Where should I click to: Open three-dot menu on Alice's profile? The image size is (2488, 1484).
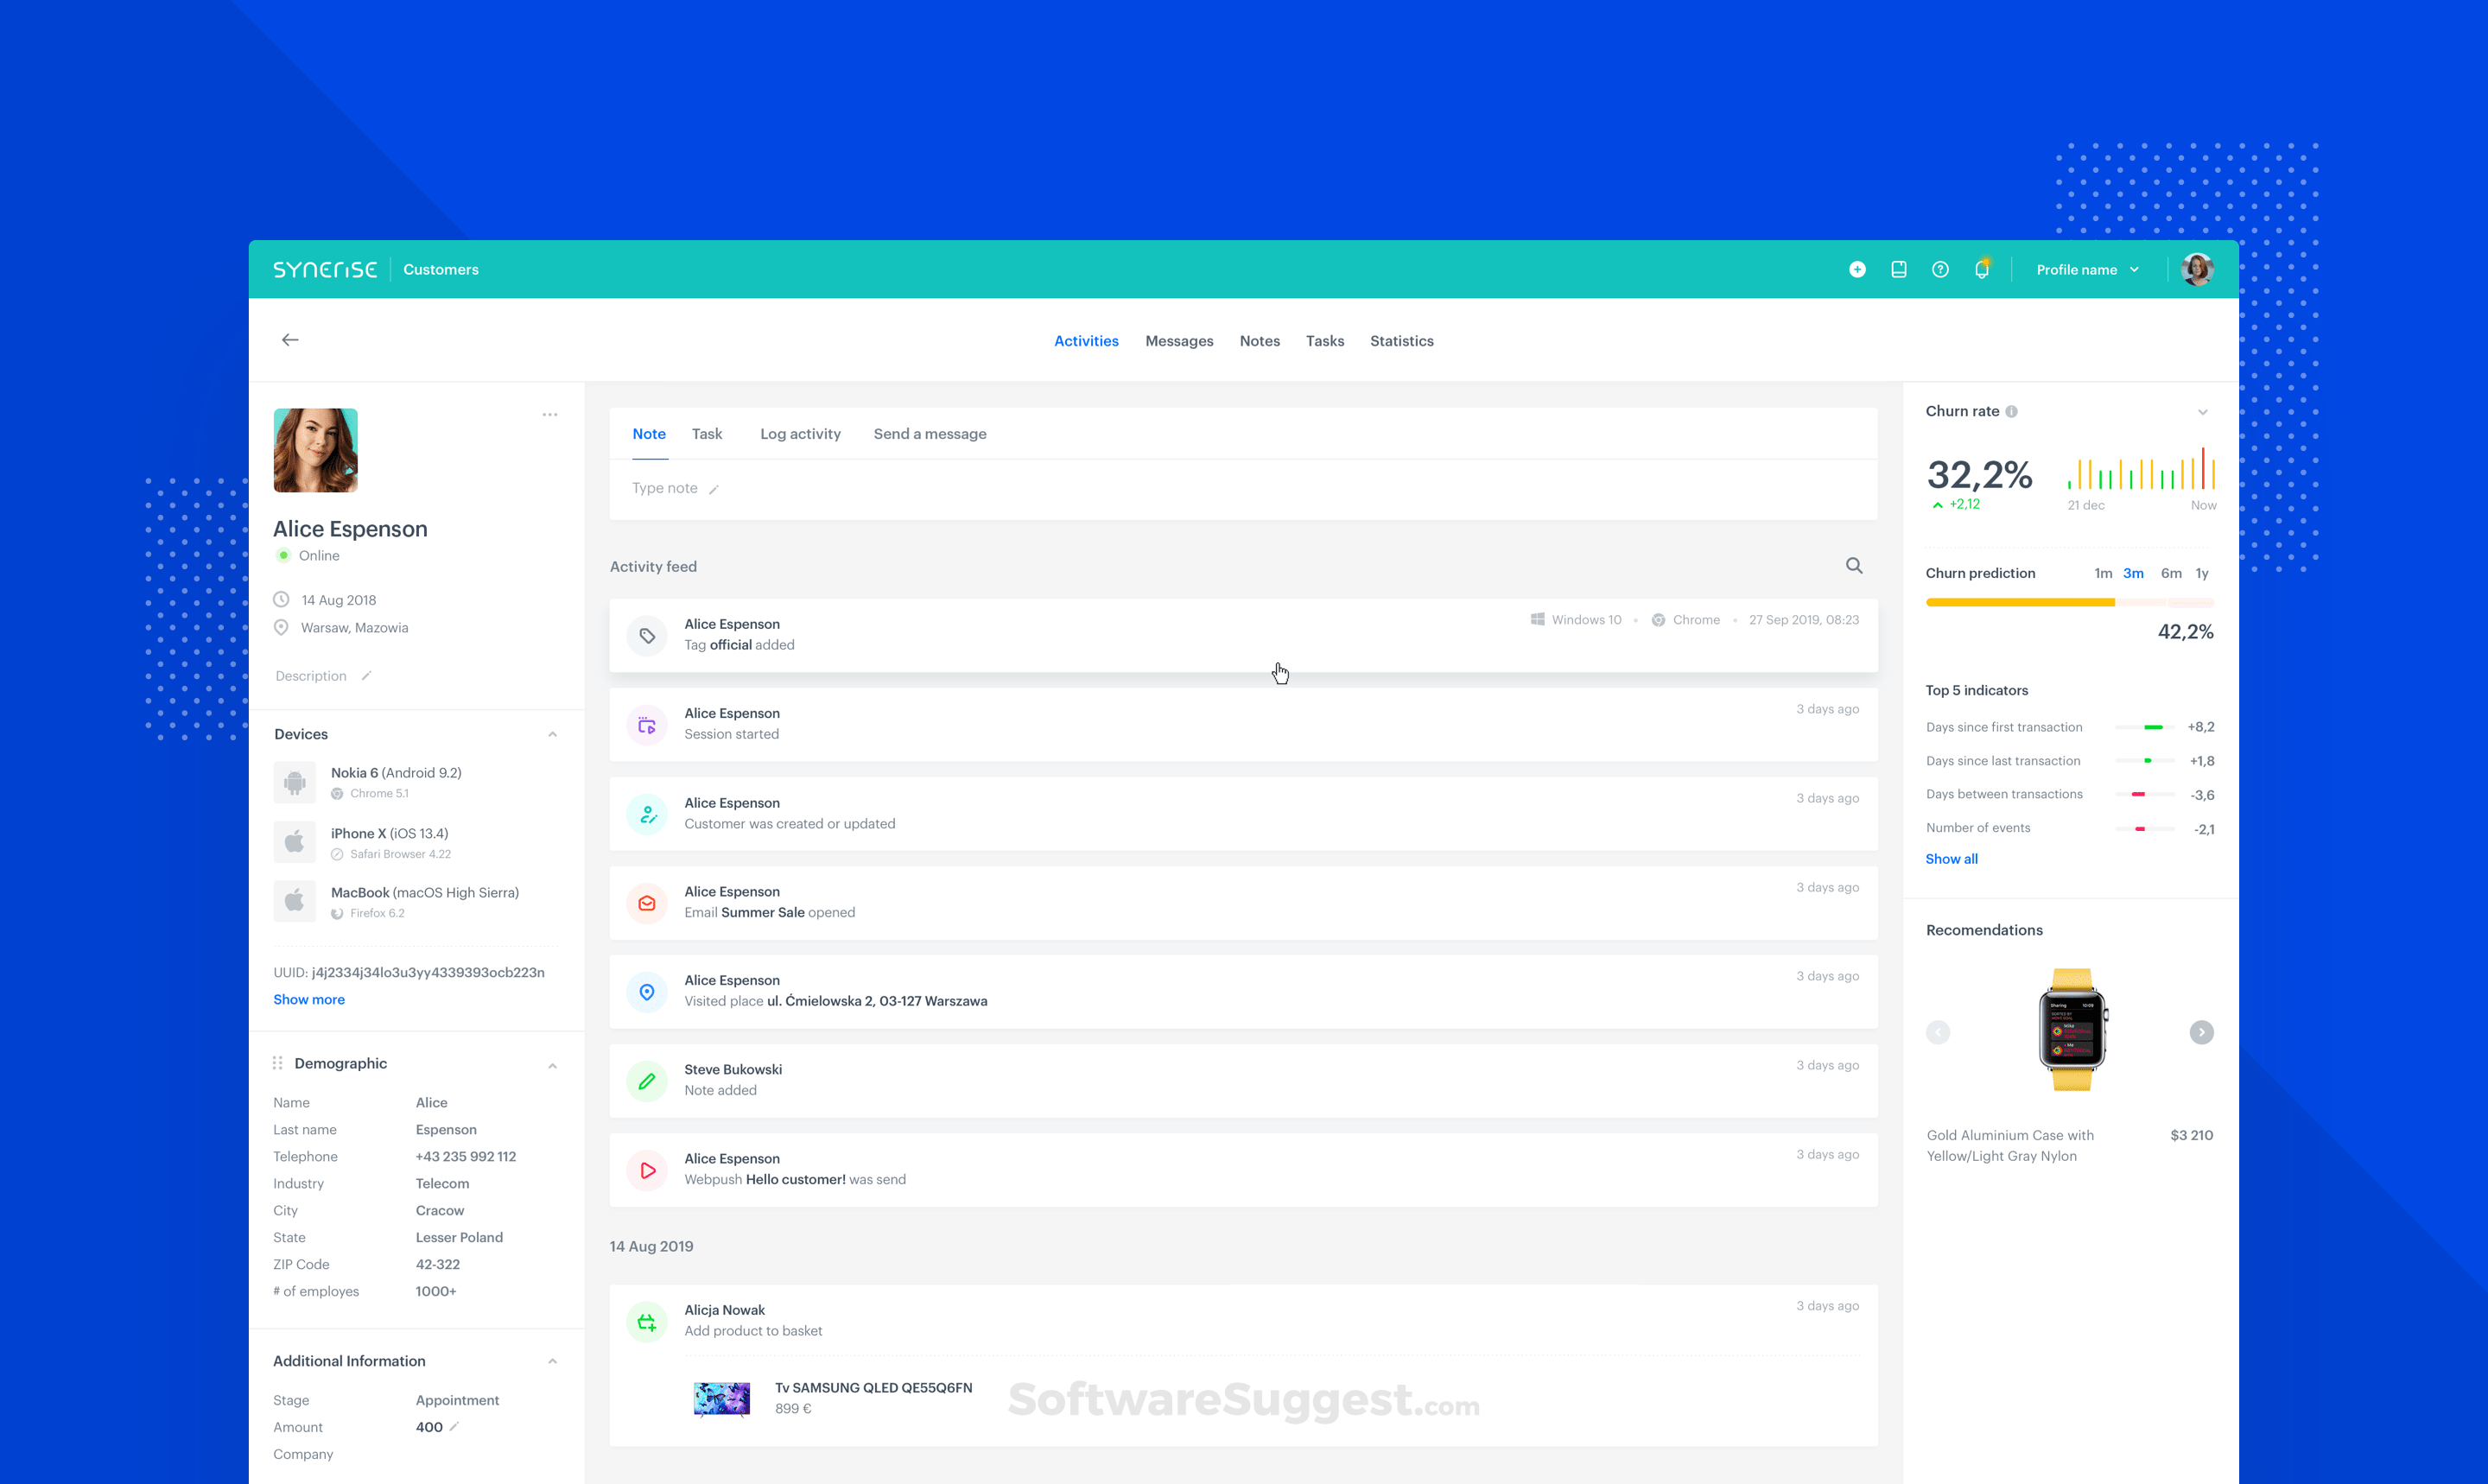[550, 414]
